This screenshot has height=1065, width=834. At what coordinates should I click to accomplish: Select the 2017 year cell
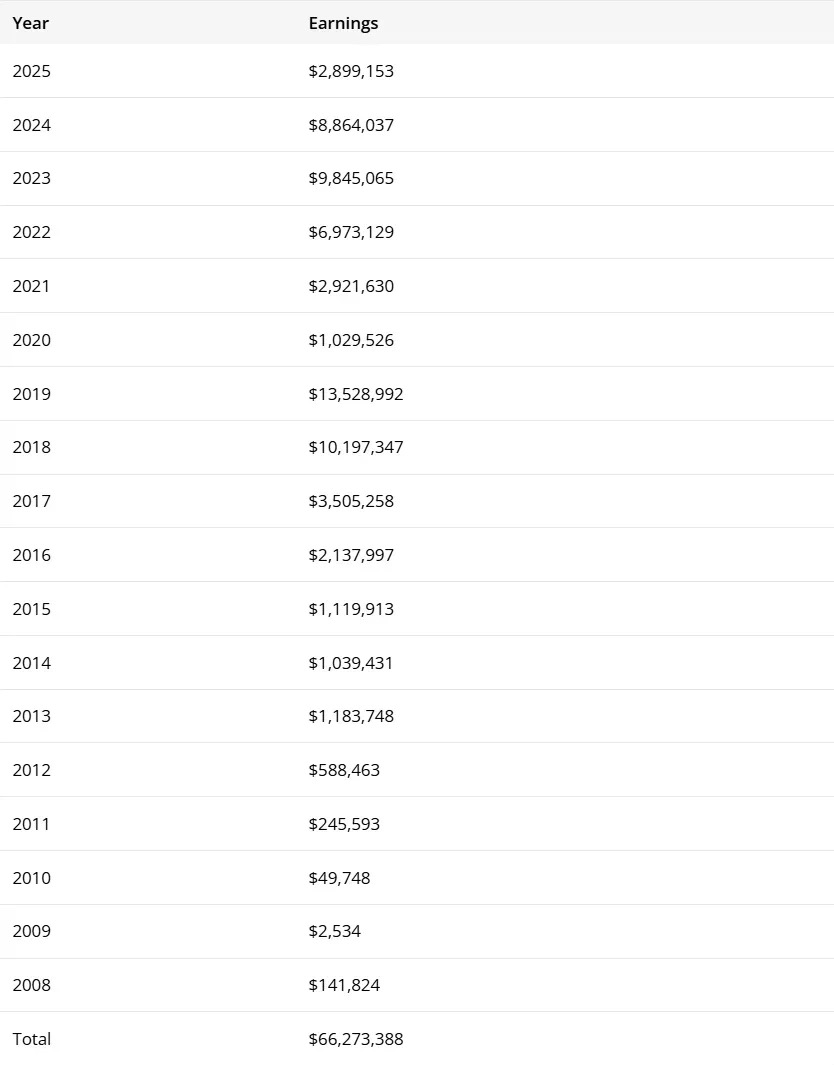[x=31, y=501]
